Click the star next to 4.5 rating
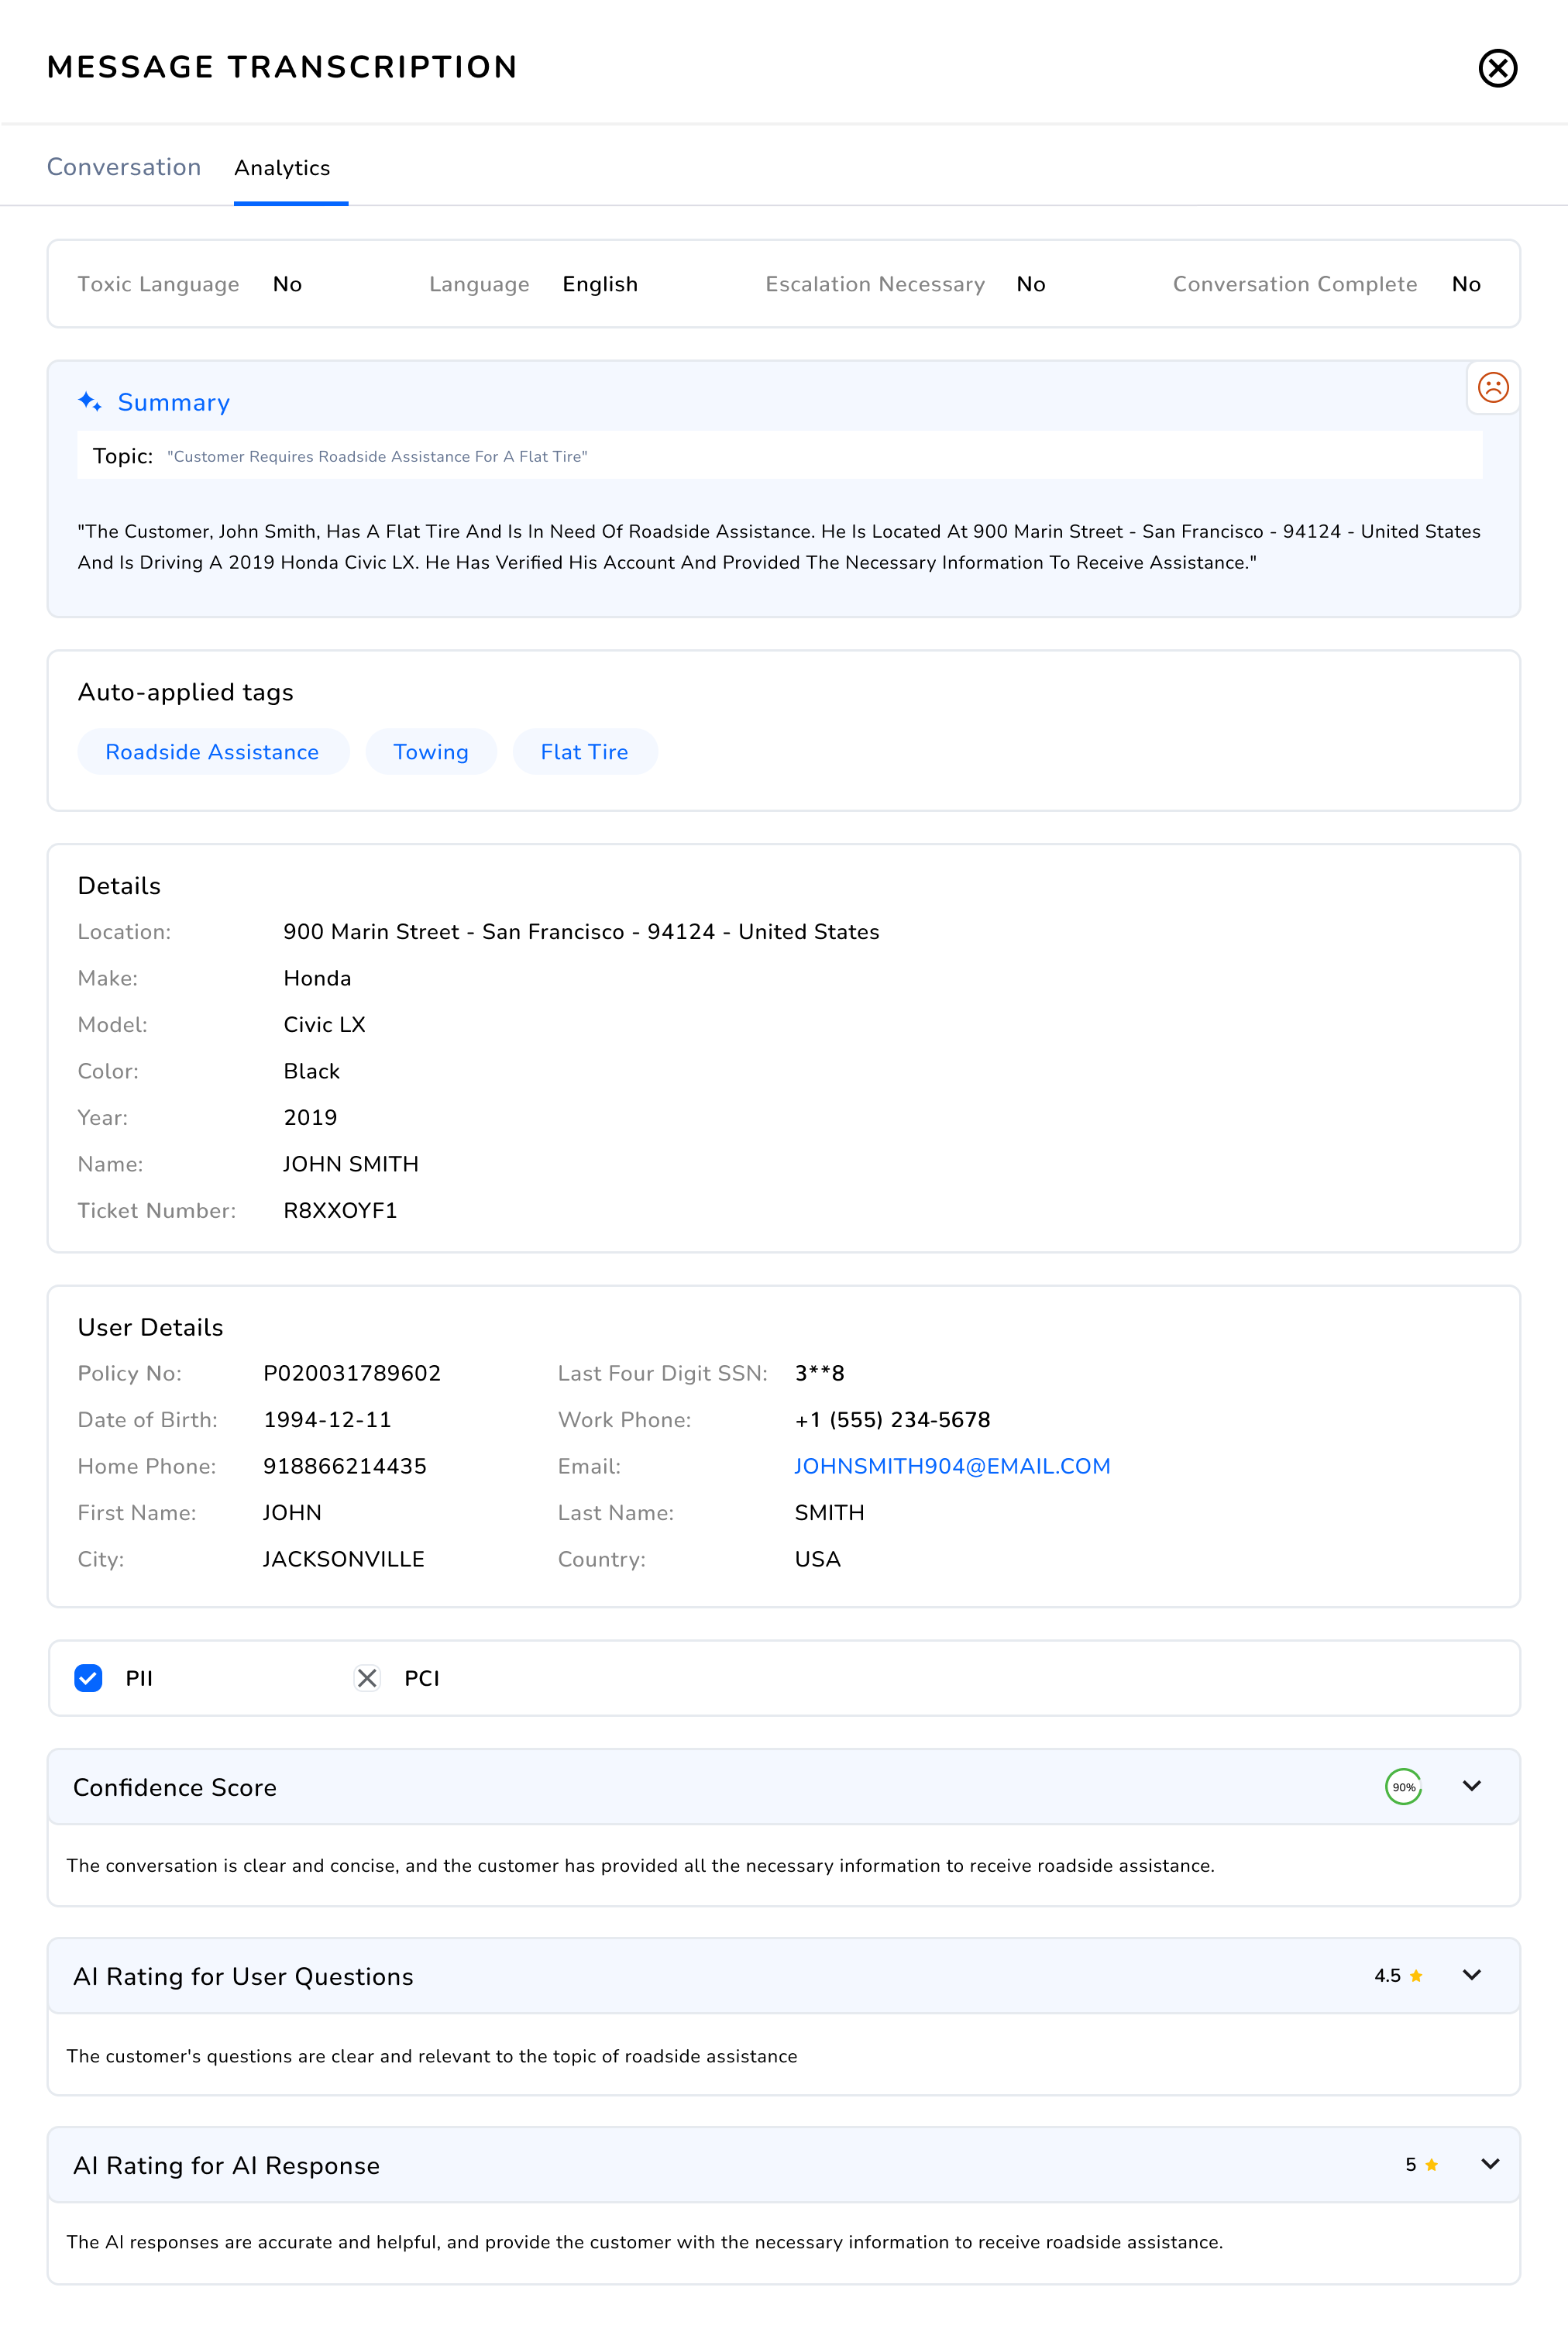1568x2332 pixels. (x=1415, y=1975)
